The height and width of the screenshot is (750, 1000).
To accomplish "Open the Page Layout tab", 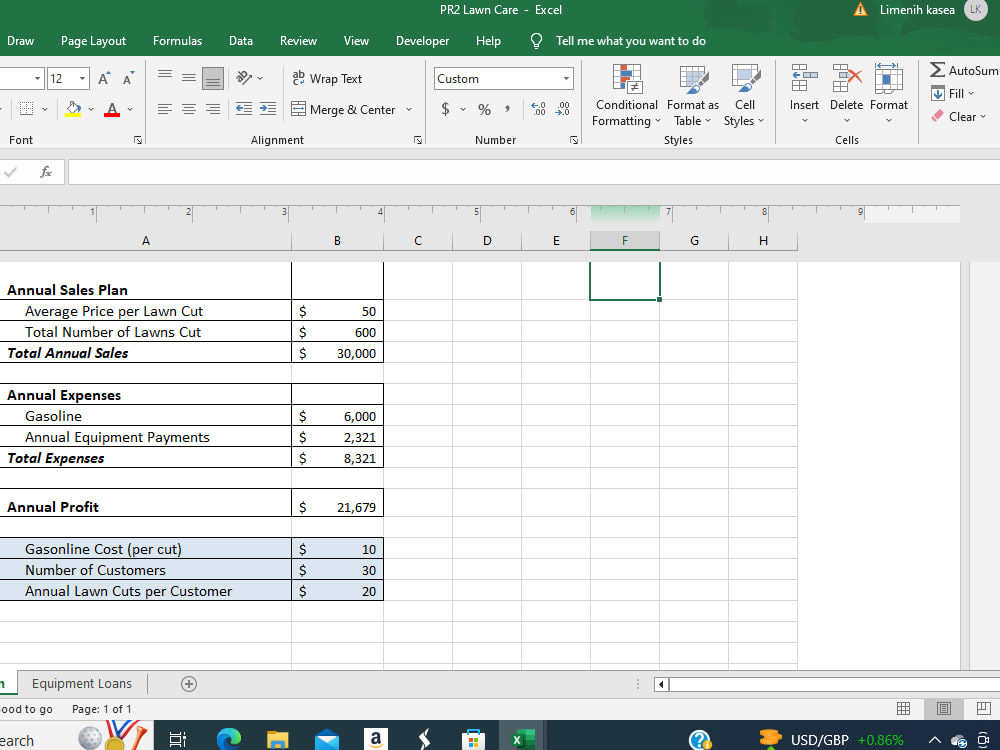I will point(93,41).
